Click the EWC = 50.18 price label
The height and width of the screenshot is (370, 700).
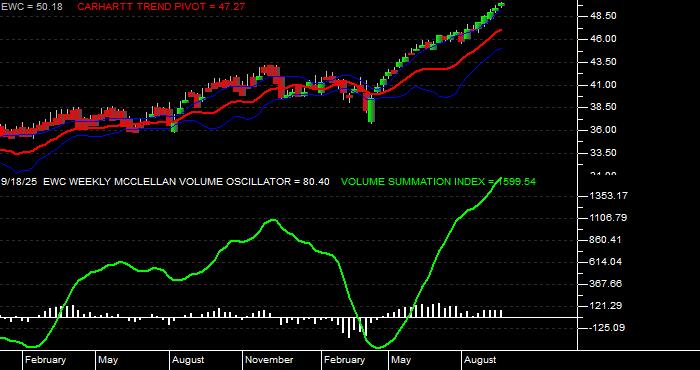tap(32, 7)
